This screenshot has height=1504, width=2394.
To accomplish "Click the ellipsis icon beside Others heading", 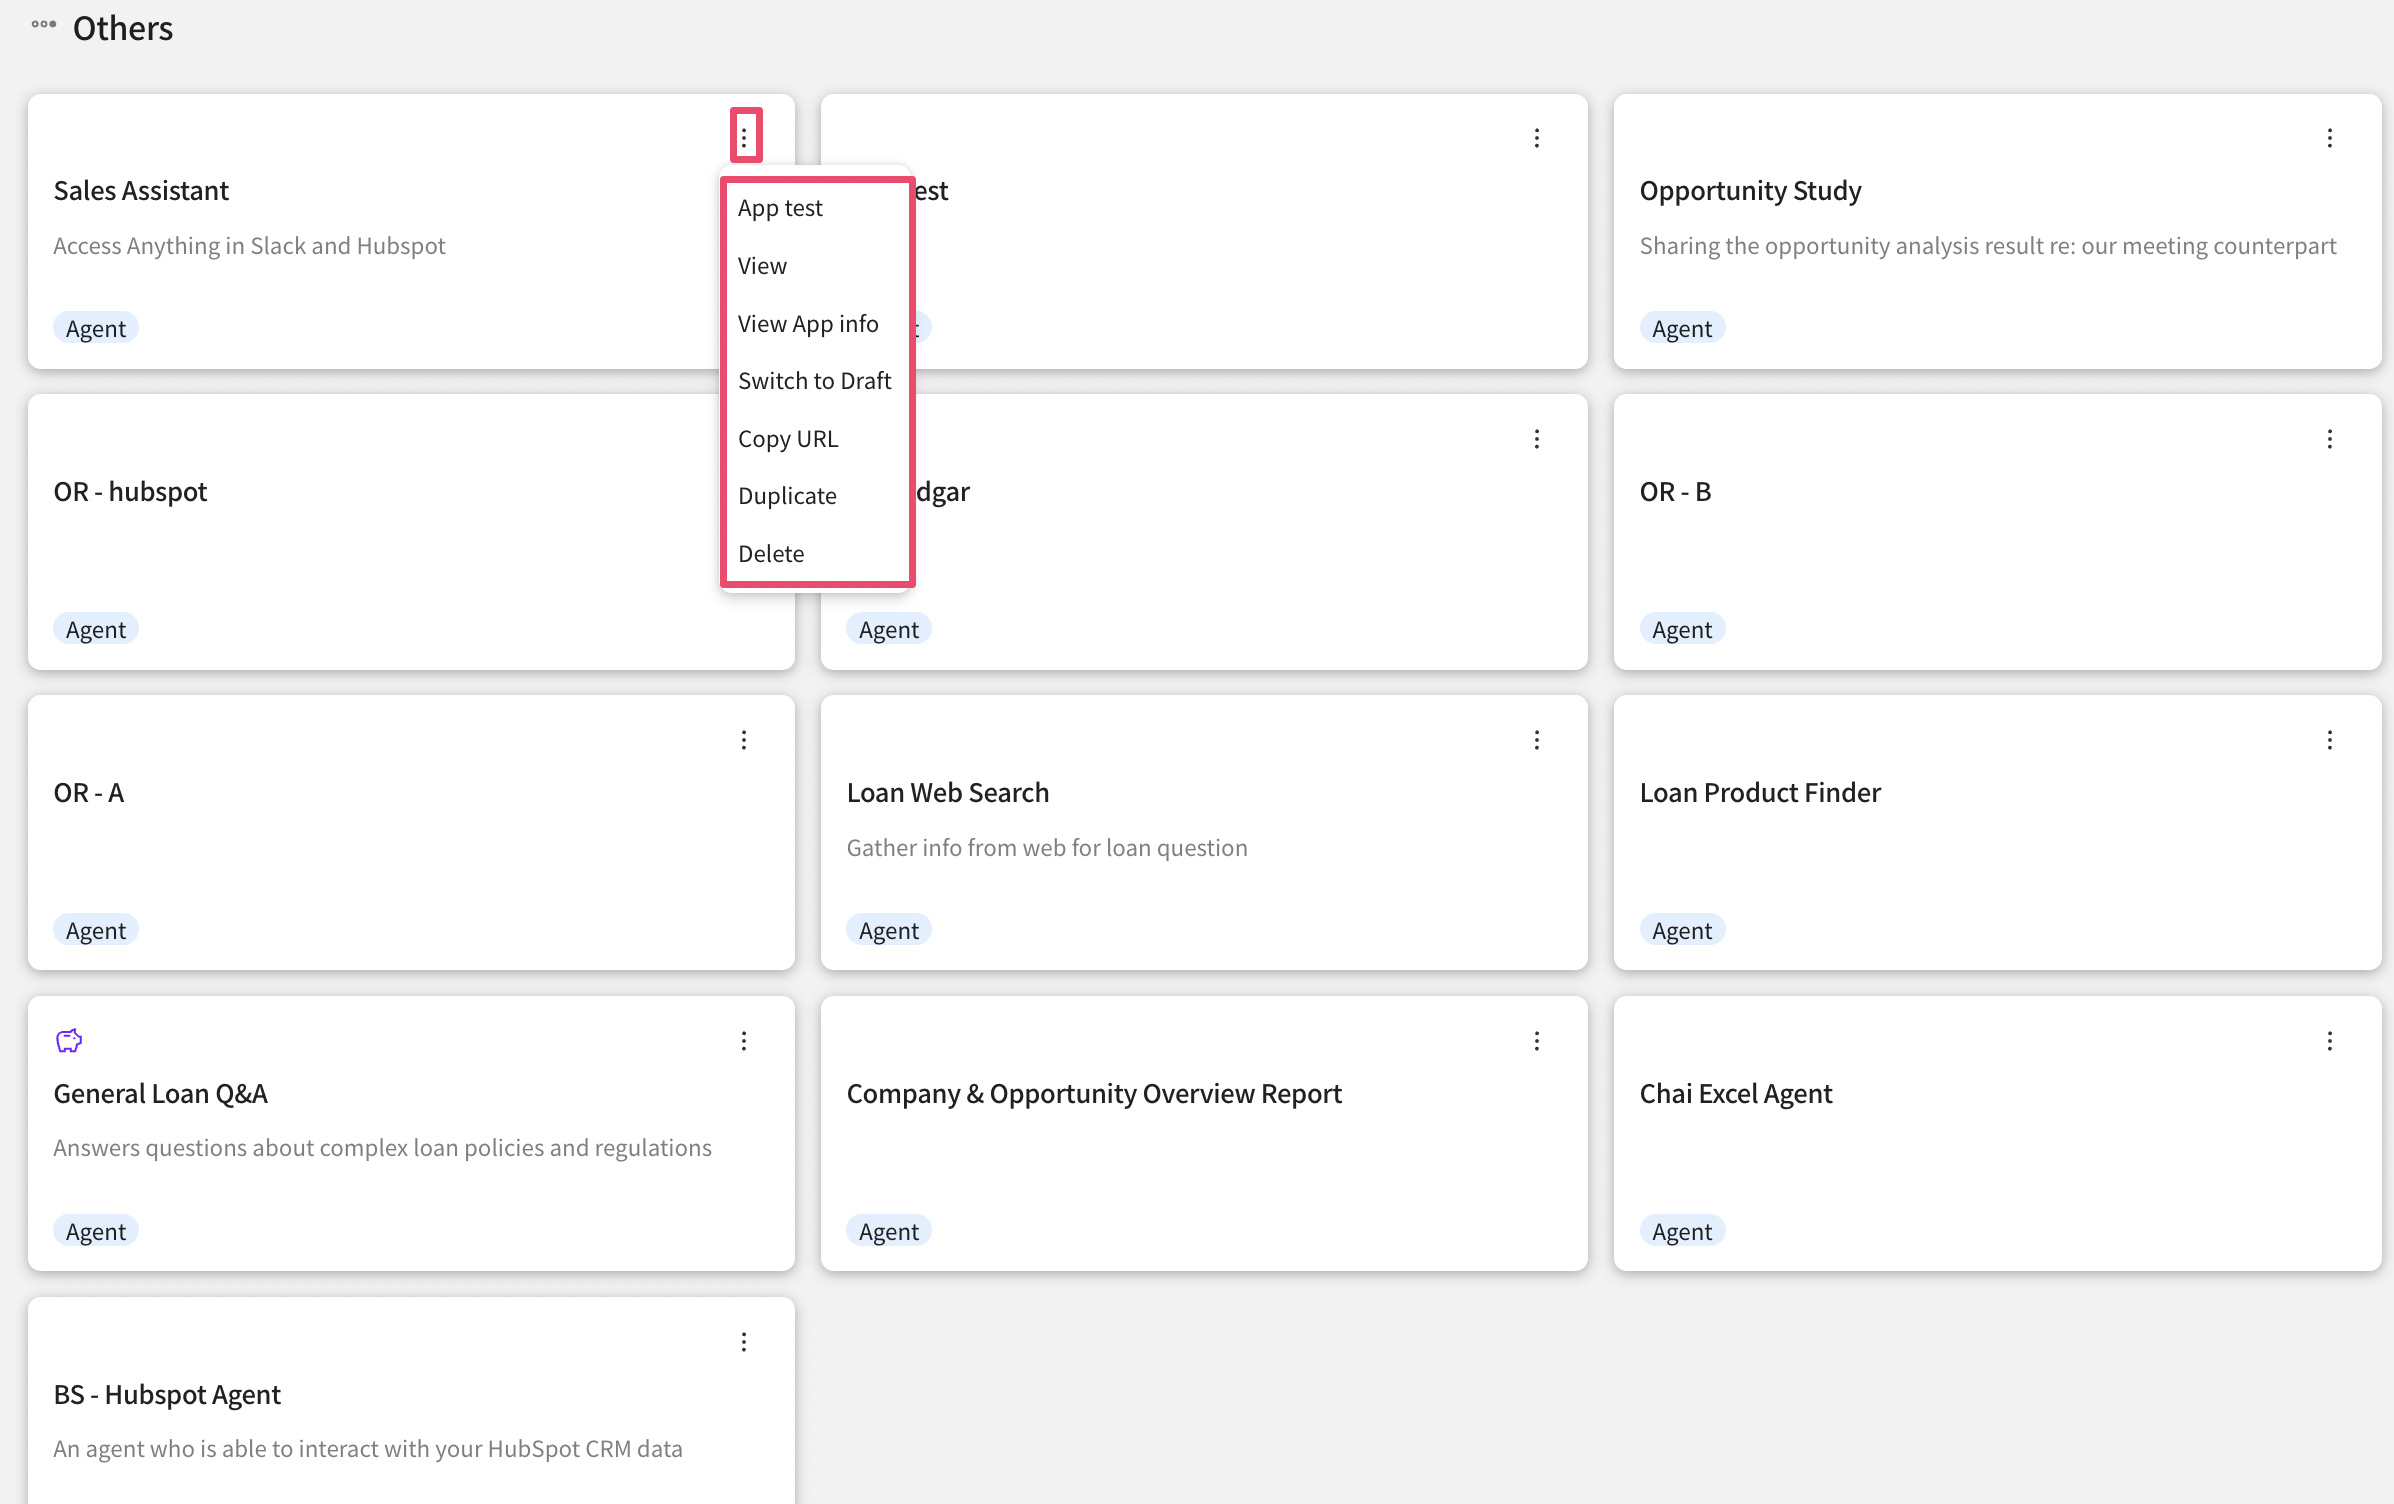I will click(43, 25).
